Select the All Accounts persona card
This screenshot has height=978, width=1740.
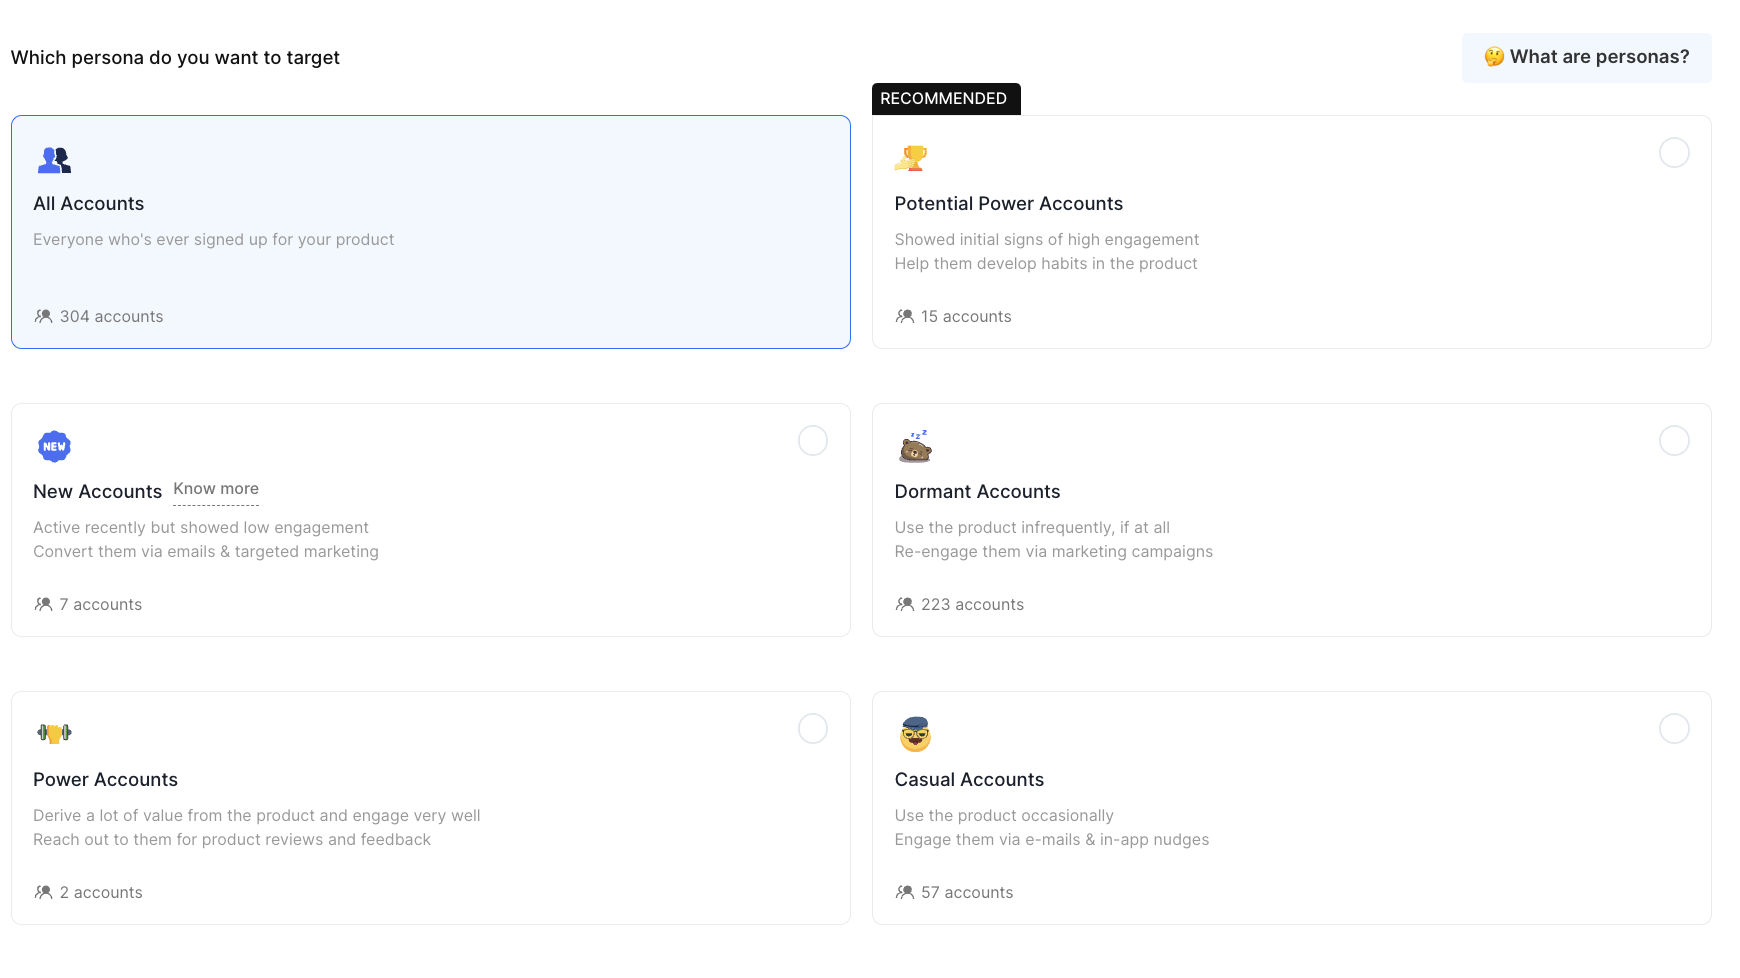pos(430,232)
